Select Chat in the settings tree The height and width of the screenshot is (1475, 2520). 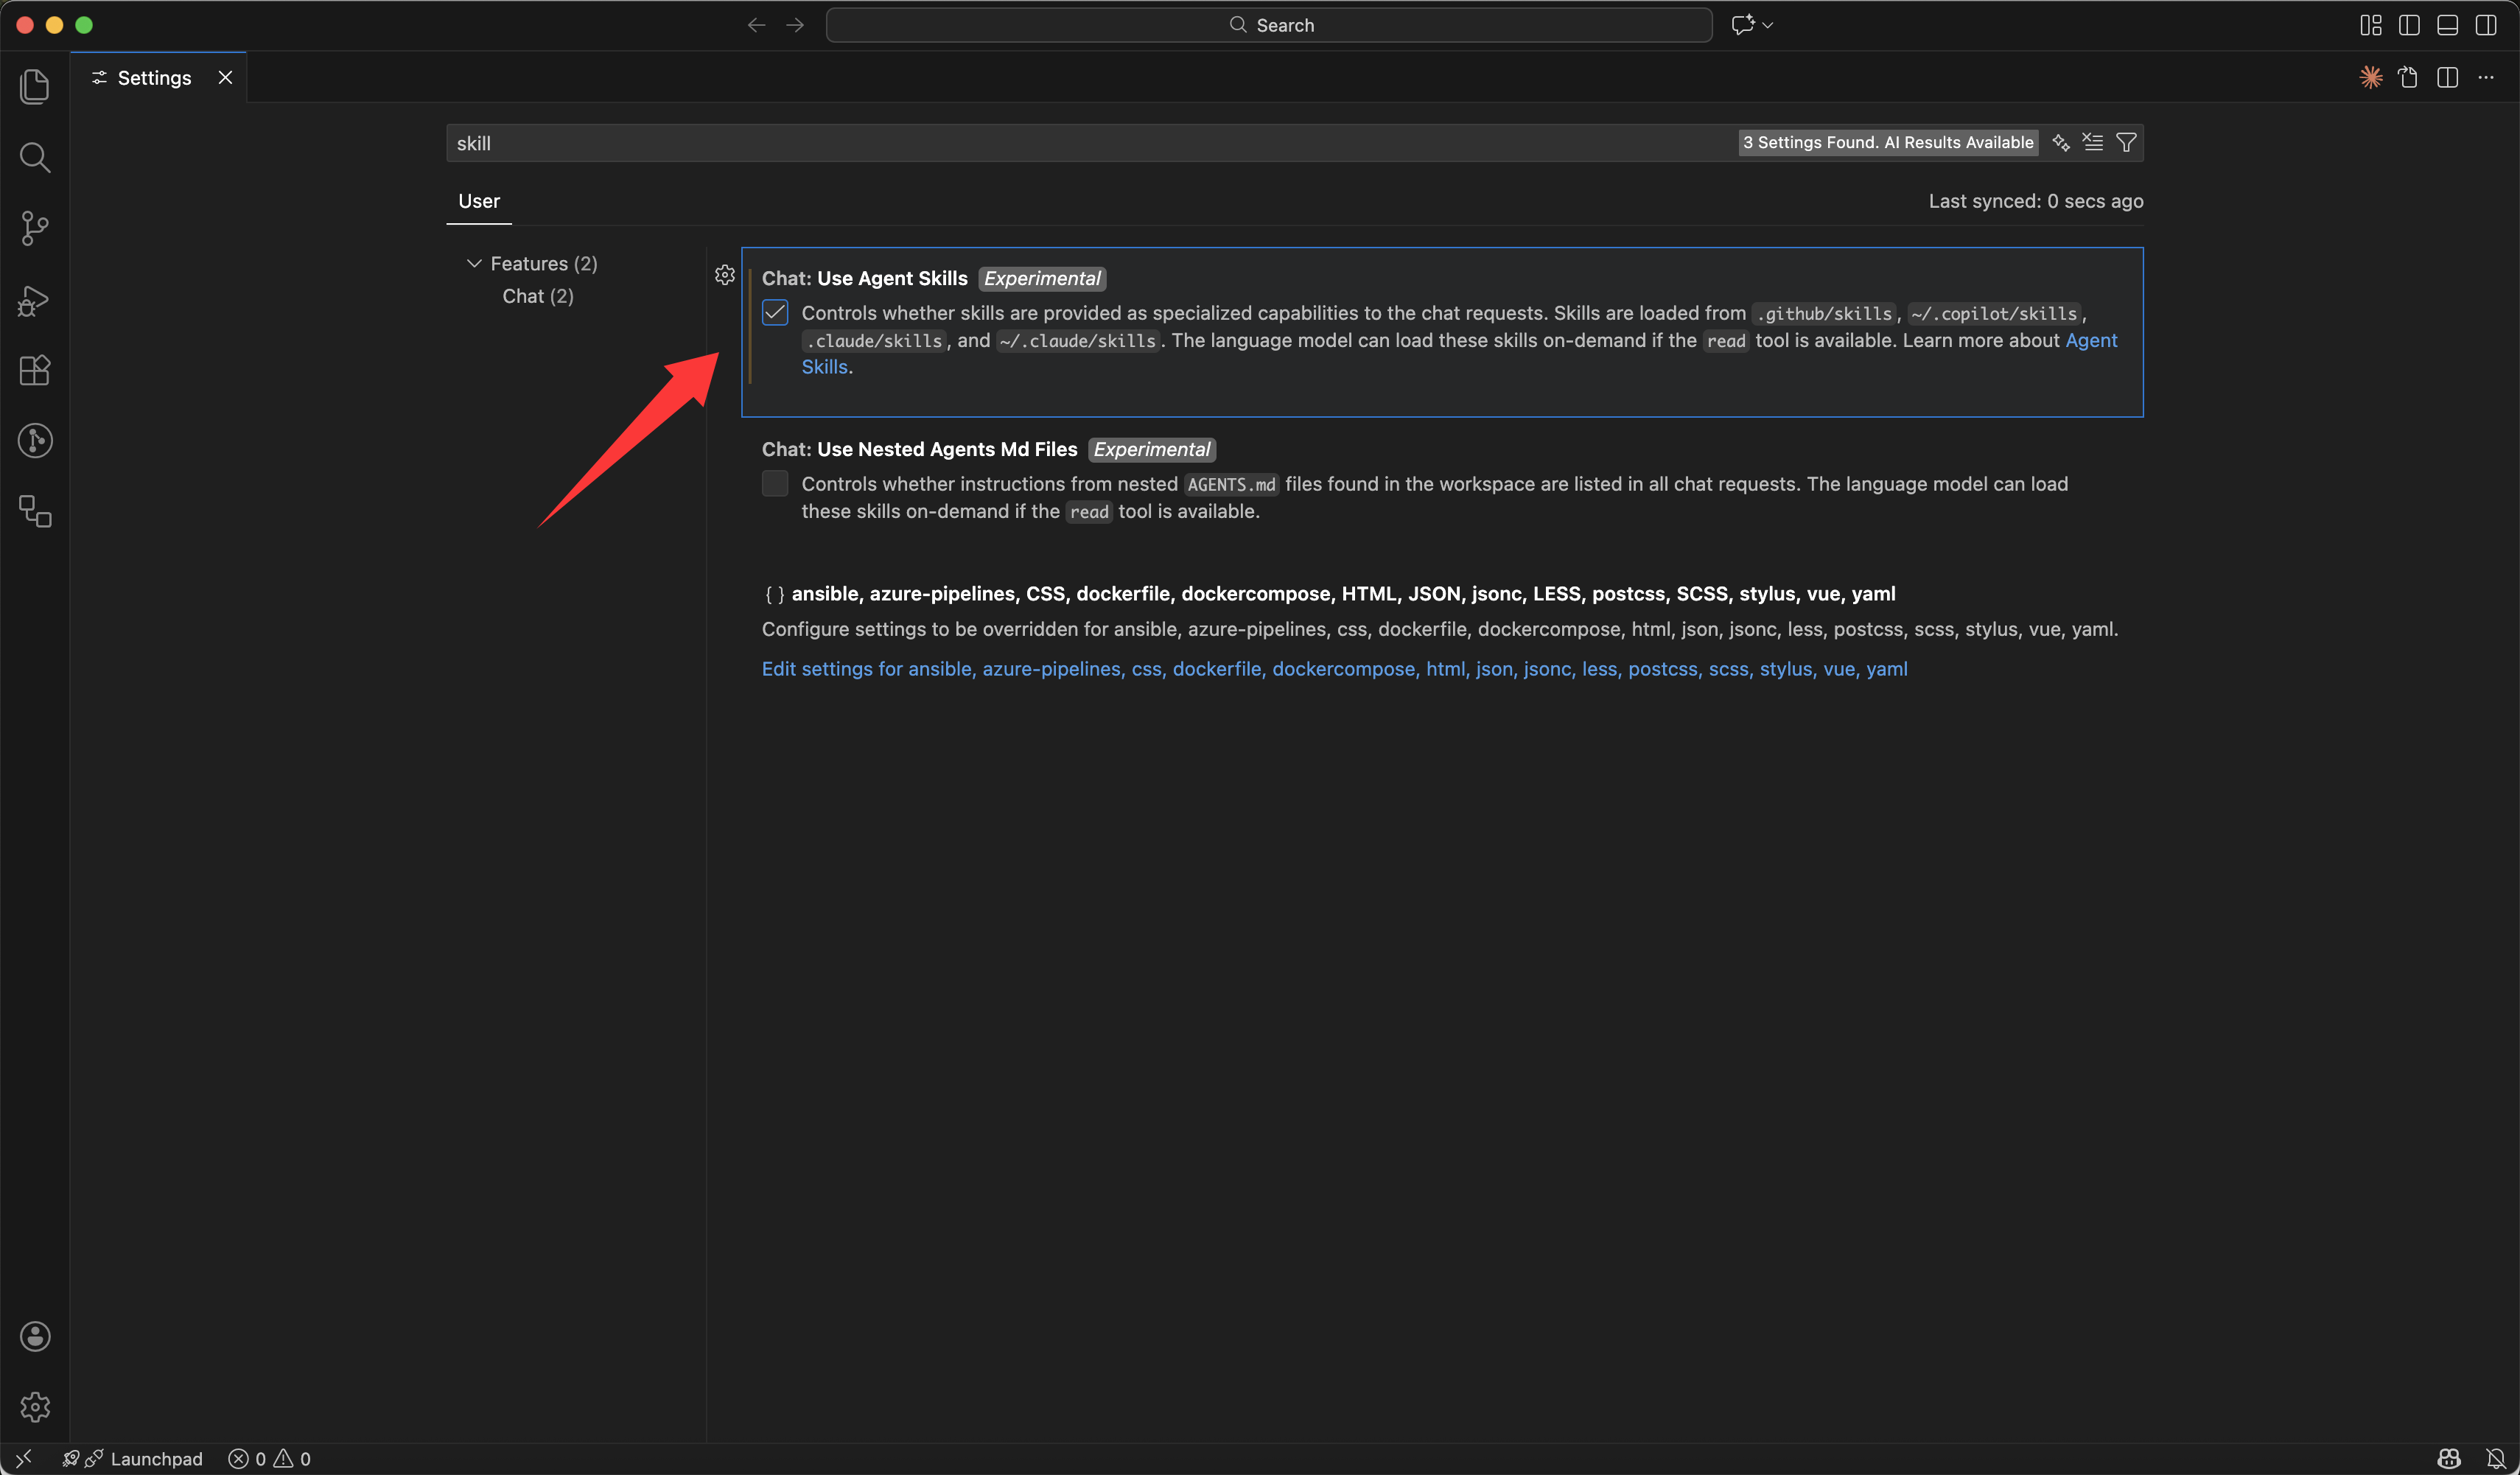pyautogui.click(x=537, y=296)
